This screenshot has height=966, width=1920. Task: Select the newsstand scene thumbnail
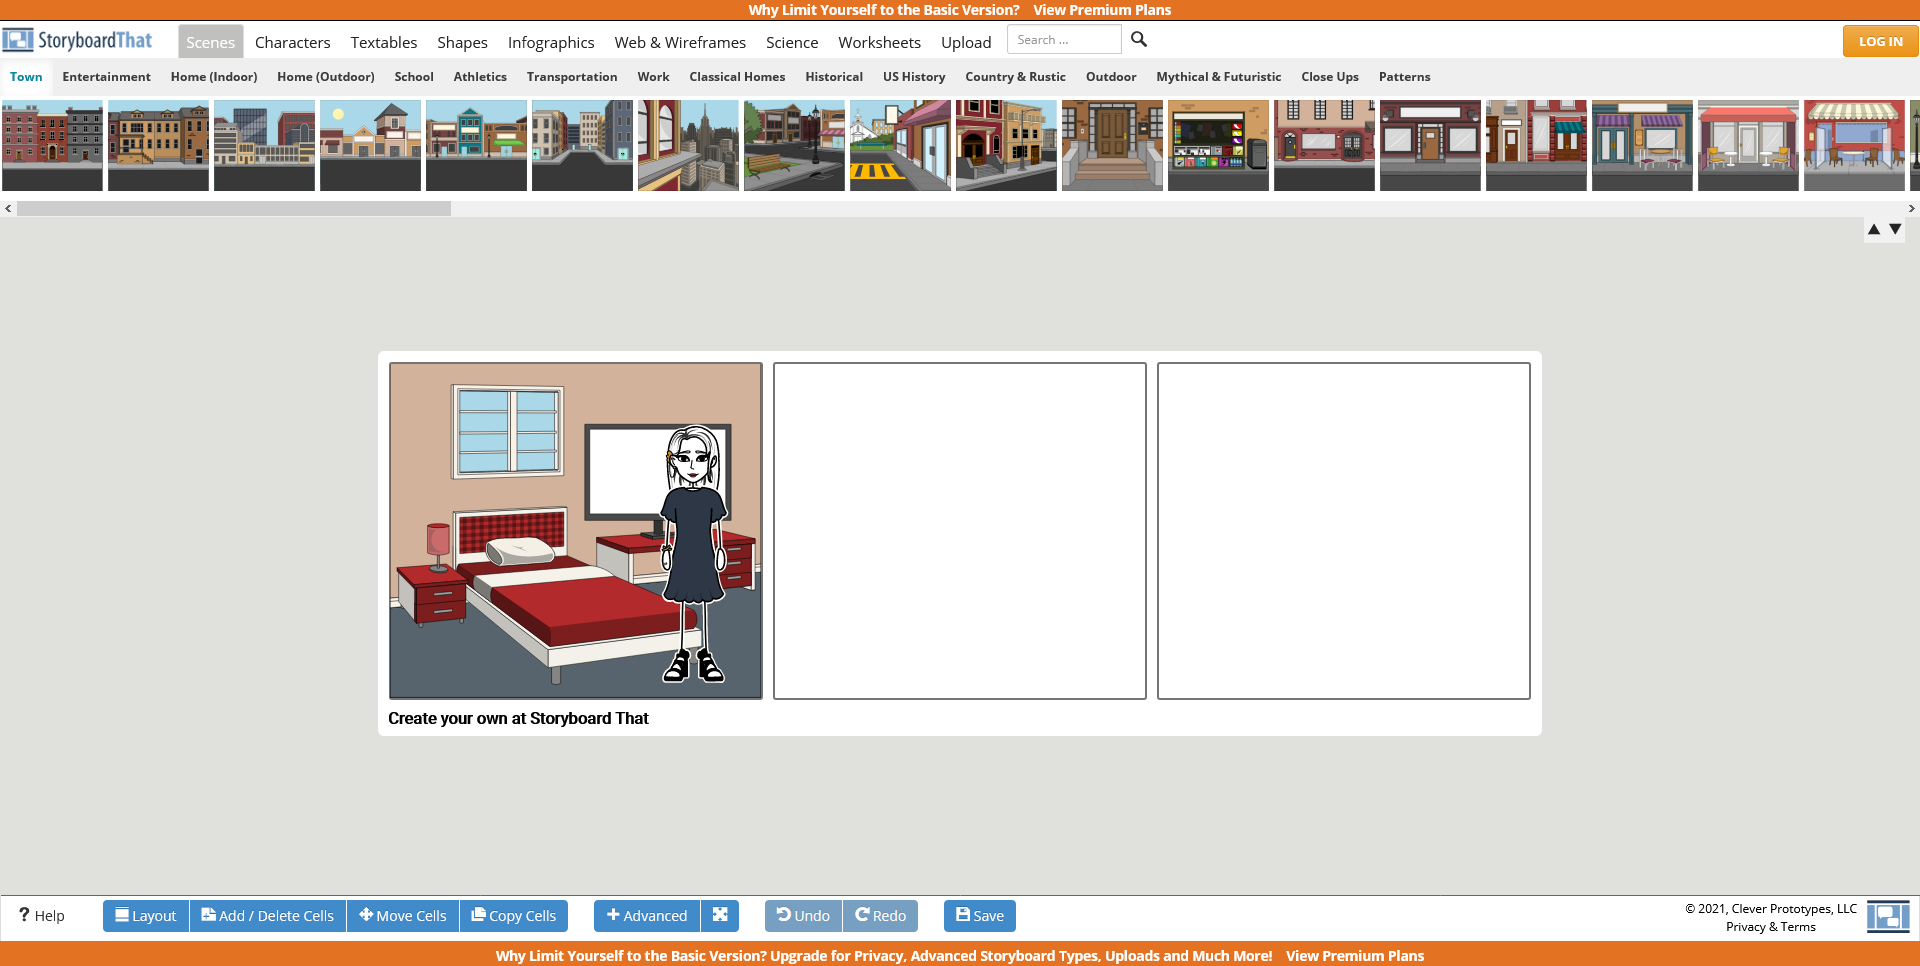[x=1218, y=145]
